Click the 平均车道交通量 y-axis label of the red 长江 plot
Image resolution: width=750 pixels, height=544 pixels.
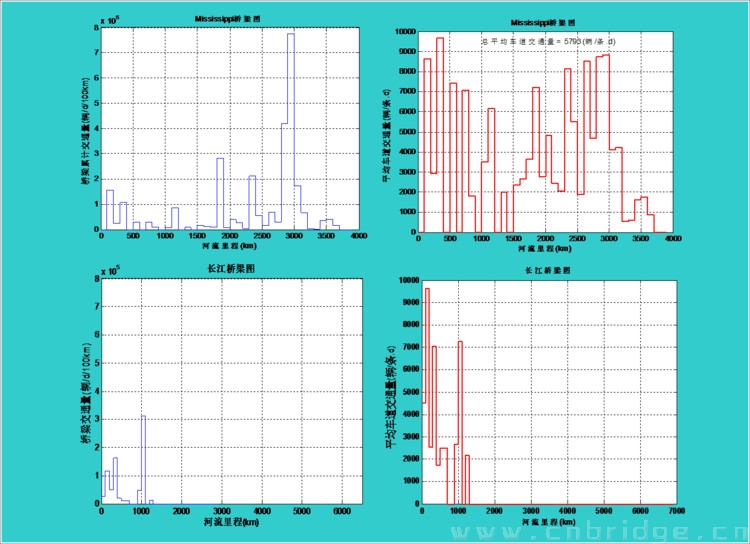[x=391, y=397]
